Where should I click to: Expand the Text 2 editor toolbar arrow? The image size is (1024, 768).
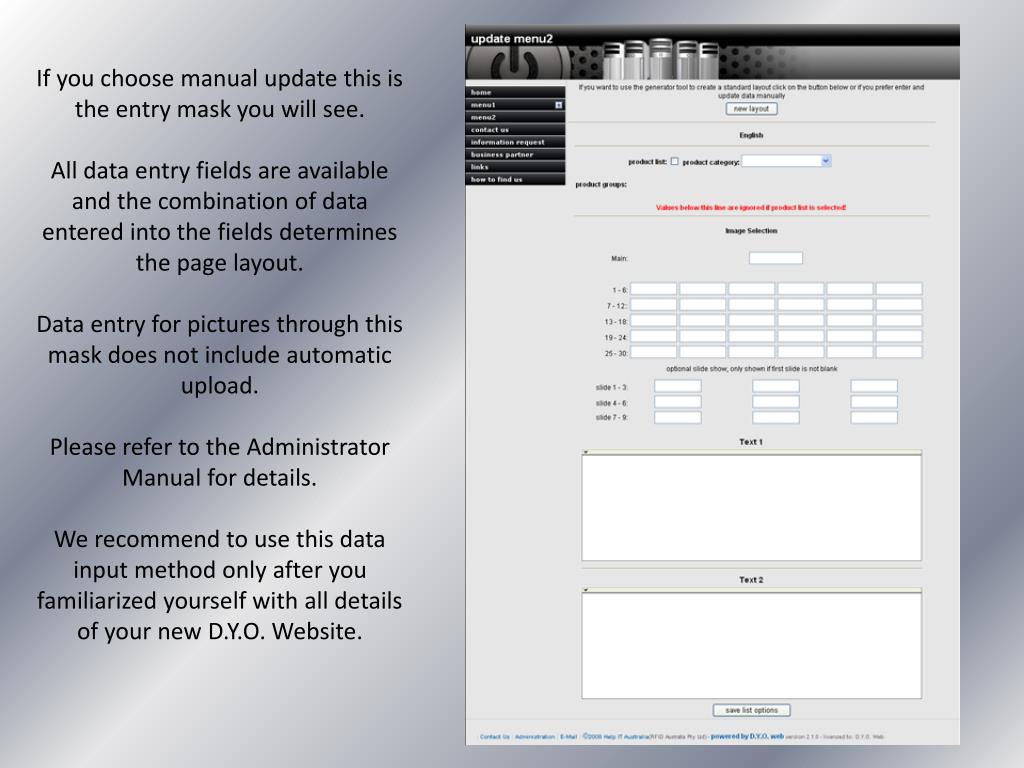(586, 590)
